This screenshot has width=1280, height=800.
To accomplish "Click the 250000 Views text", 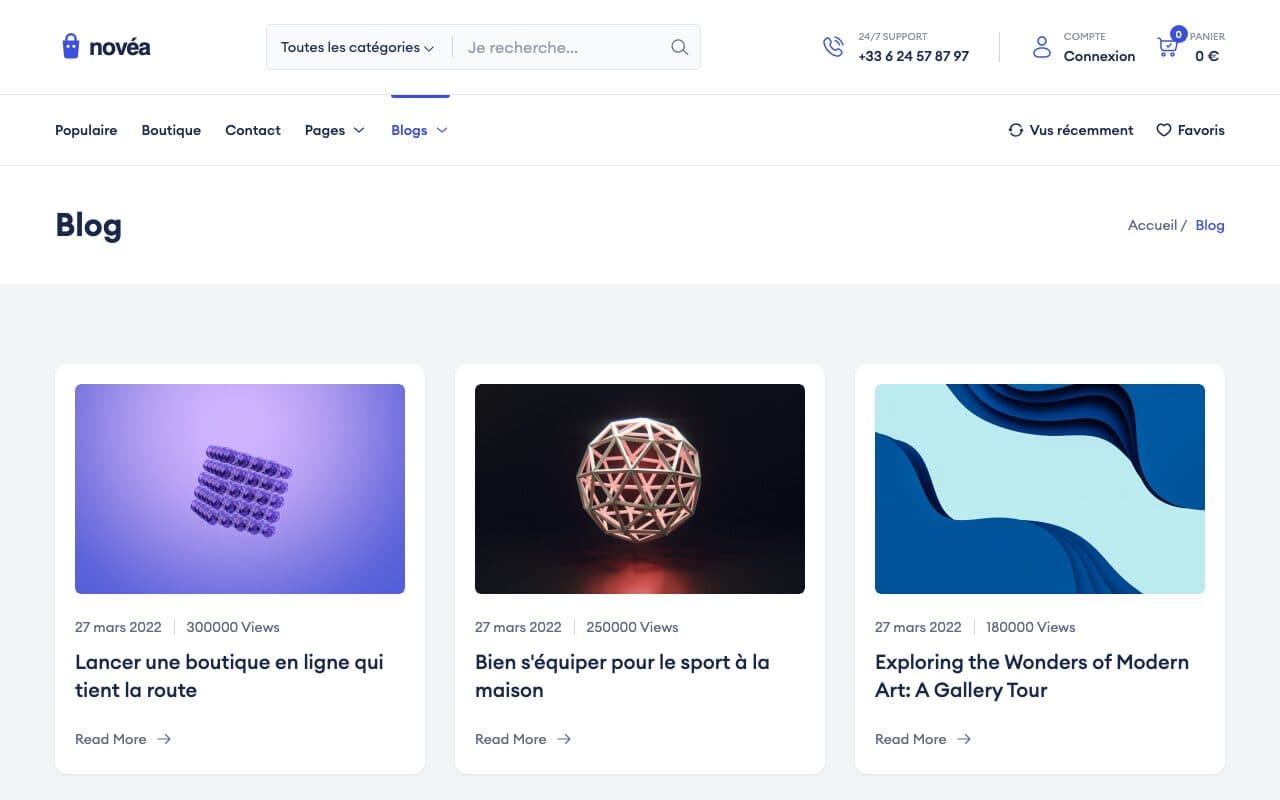I will pyautogui.click(x=632, y=627).
